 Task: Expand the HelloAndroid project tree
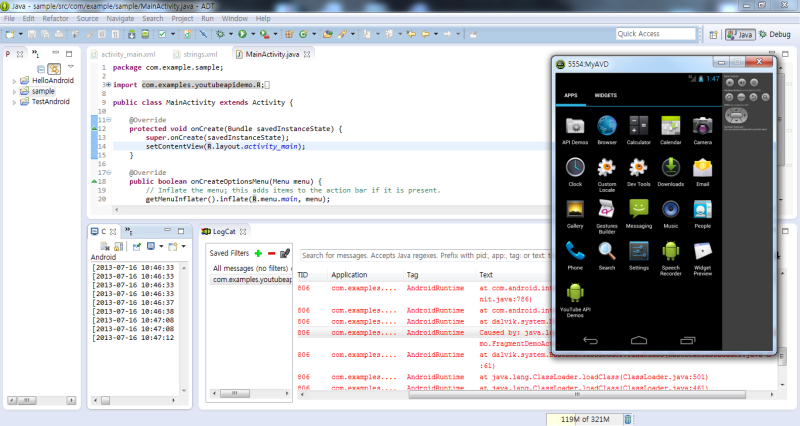14,81
